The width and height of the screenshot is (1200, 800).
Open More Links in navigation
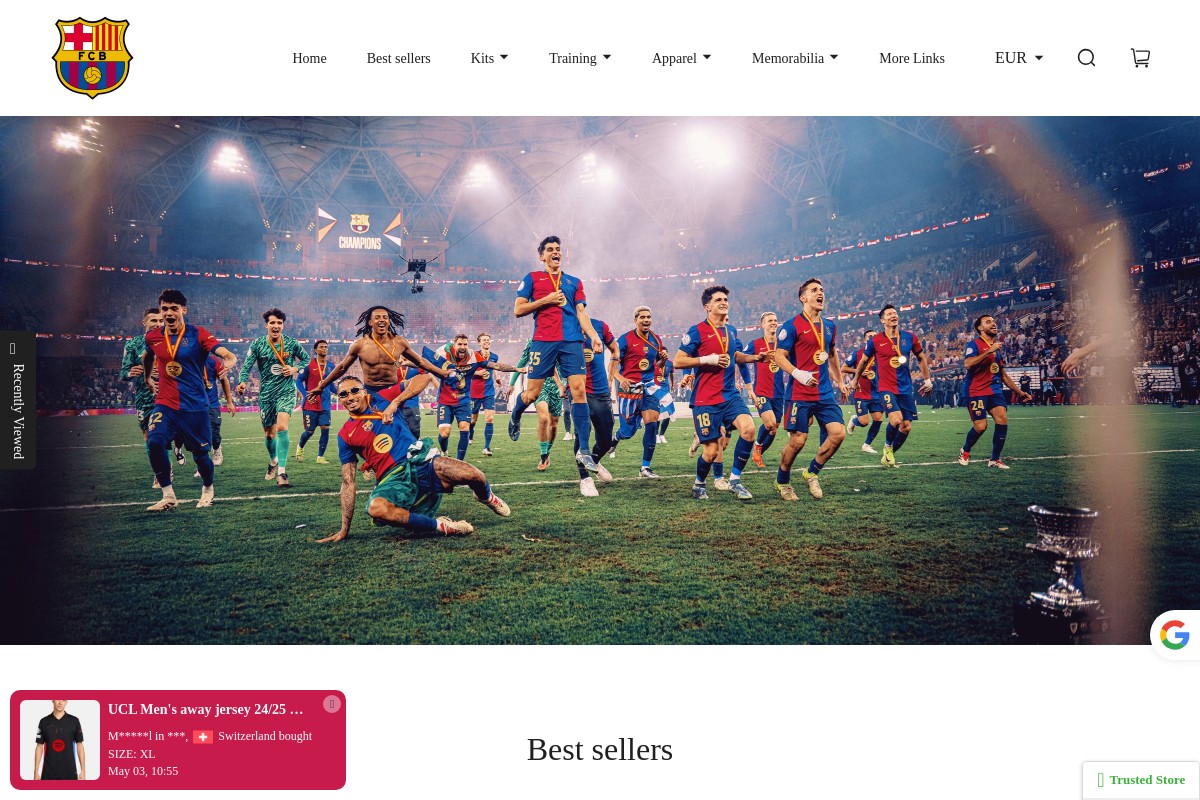[912, 58]
